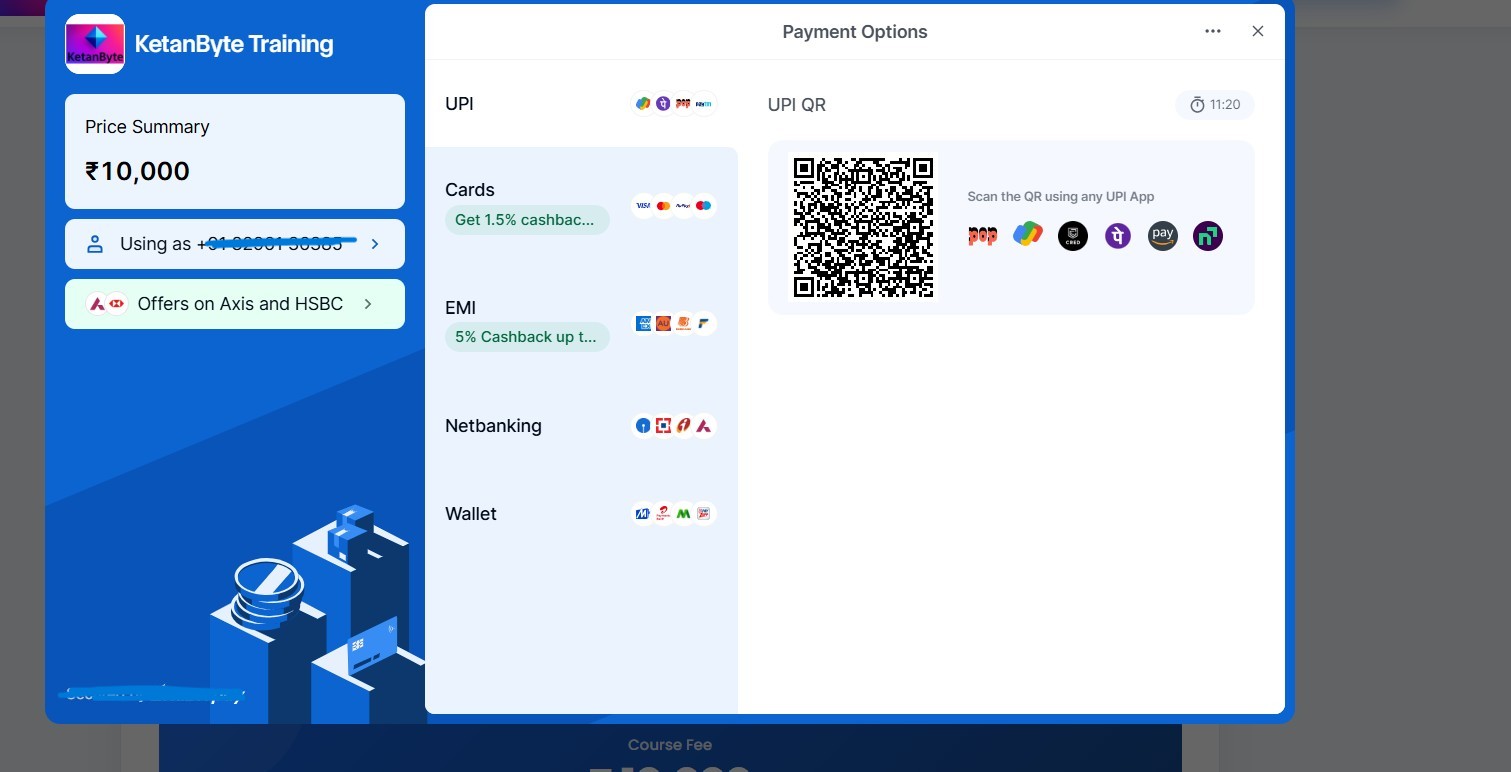Click the ICICI icon in Netbanking row

tap(683, 426)
